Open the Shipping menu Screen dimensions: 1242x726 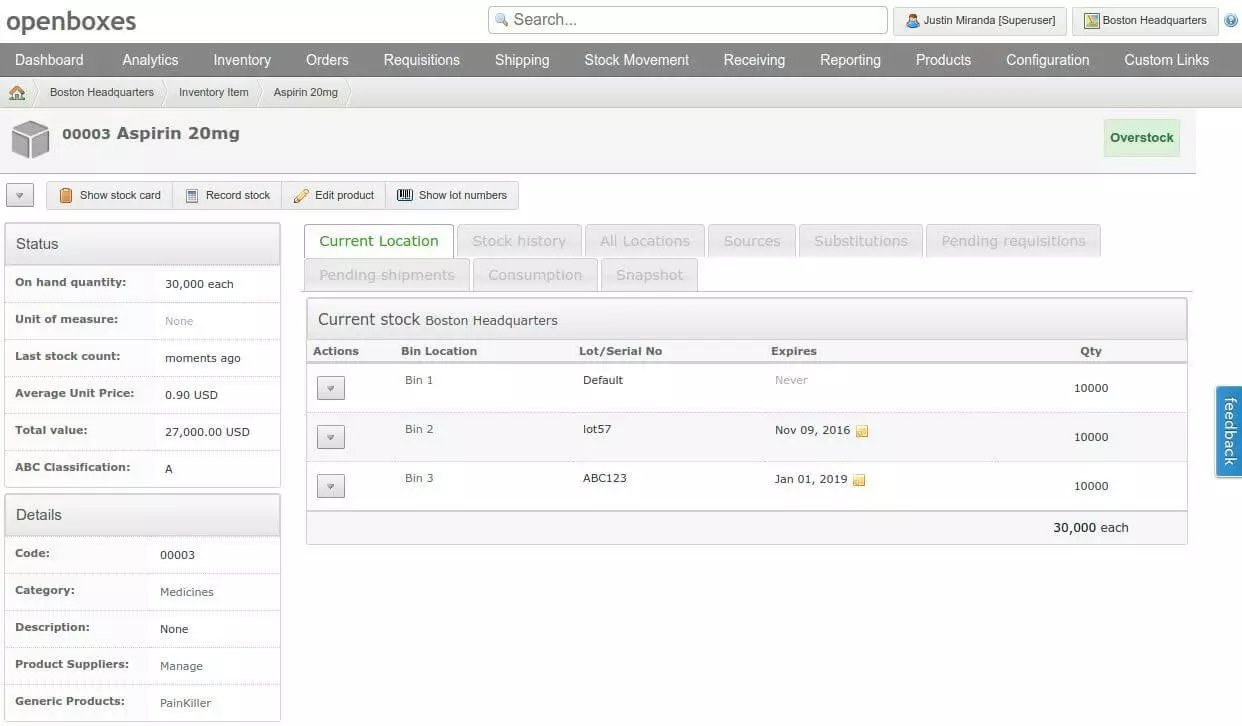coord(522,60)
